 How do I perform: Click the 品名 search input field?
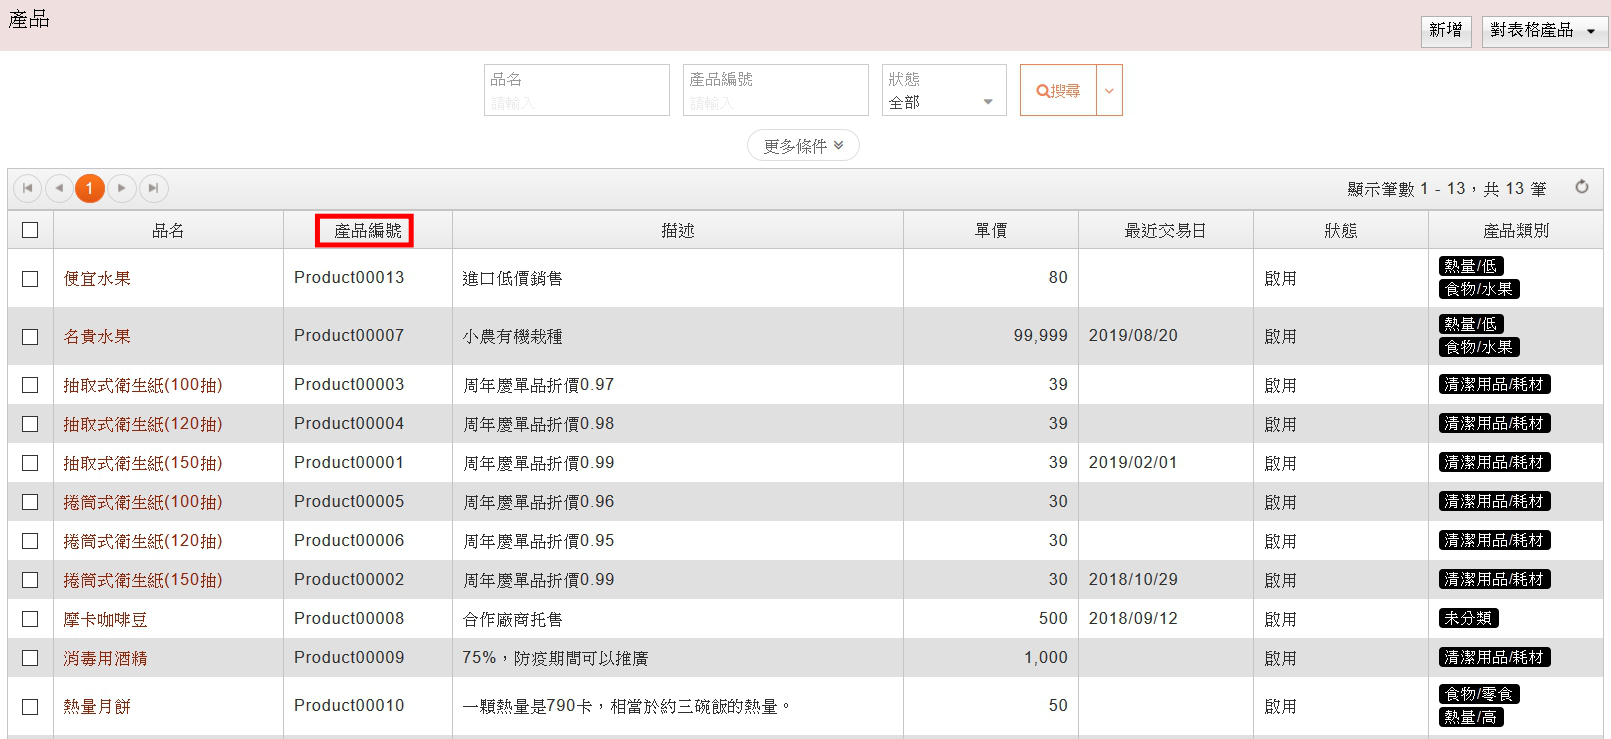[576, 101]
